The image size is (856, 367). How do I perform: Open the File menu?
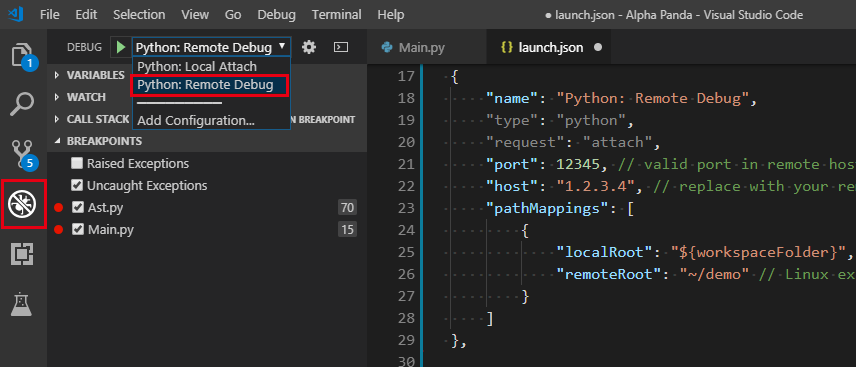(50, 15)
